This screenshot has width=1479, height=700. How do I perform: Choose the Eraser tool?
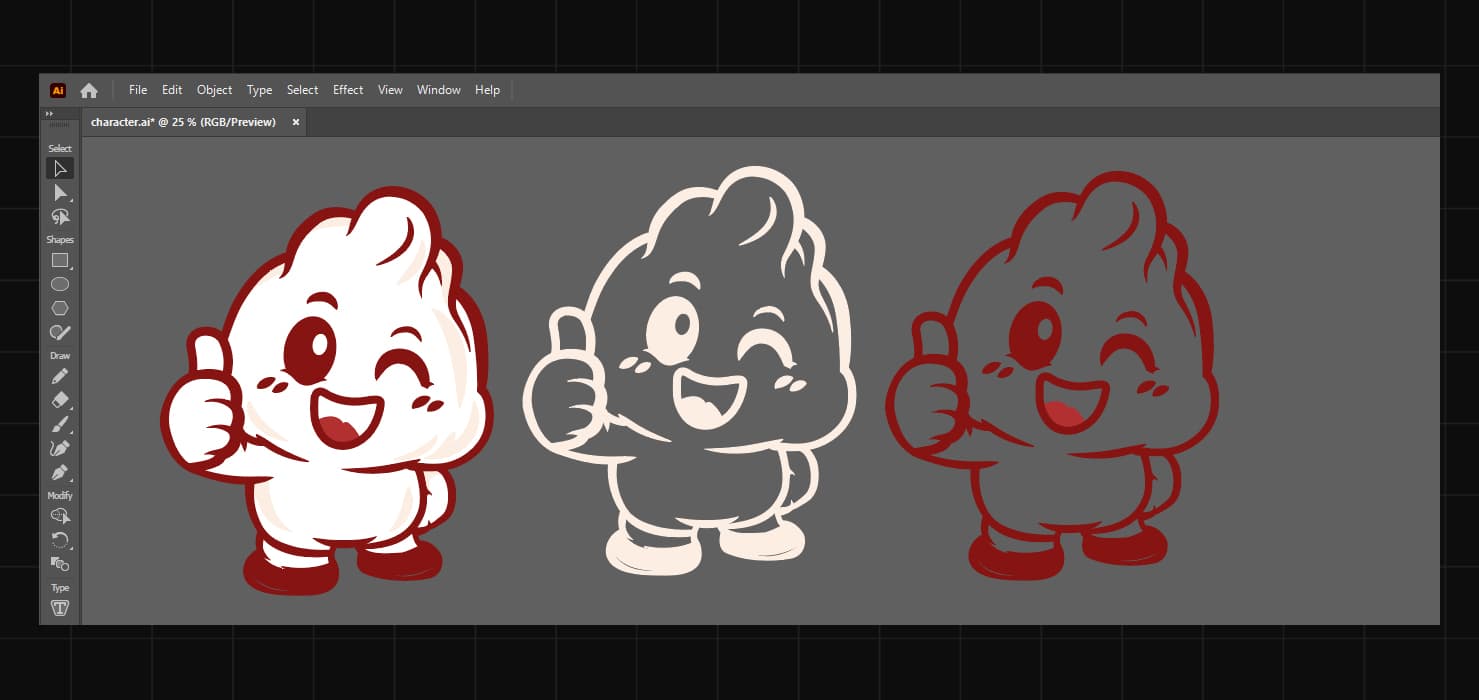[x=60, y=400]
